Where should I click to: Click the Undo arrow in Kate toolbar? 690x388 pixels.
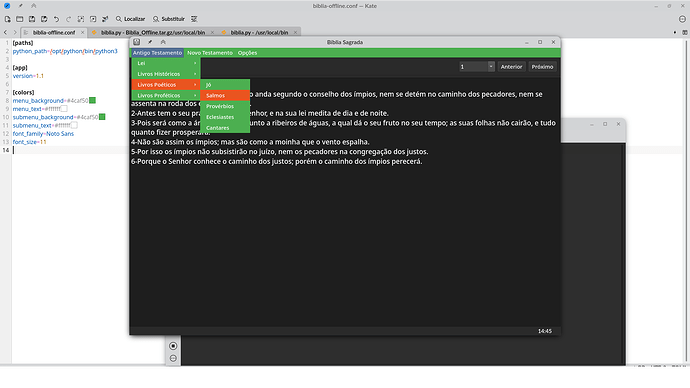point(56,19)
